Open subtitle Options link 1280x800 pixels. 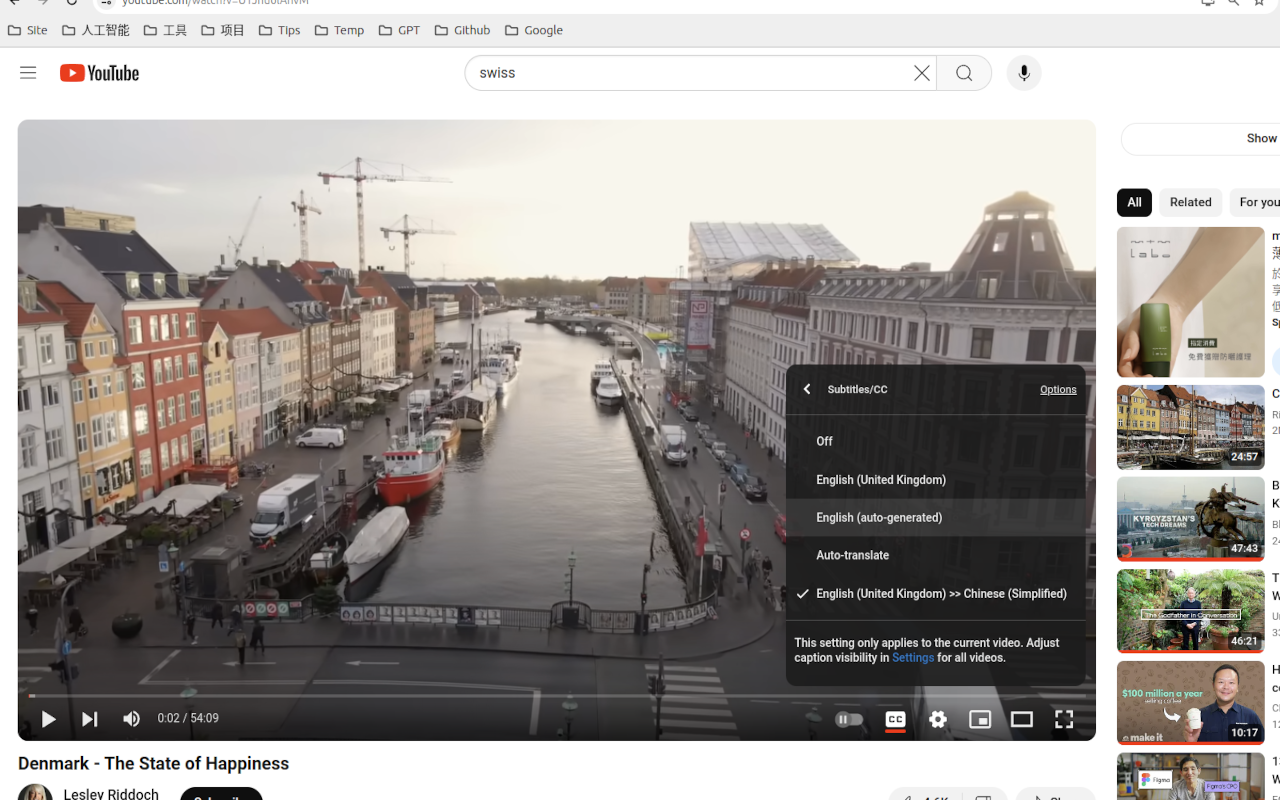(1058, 389)
